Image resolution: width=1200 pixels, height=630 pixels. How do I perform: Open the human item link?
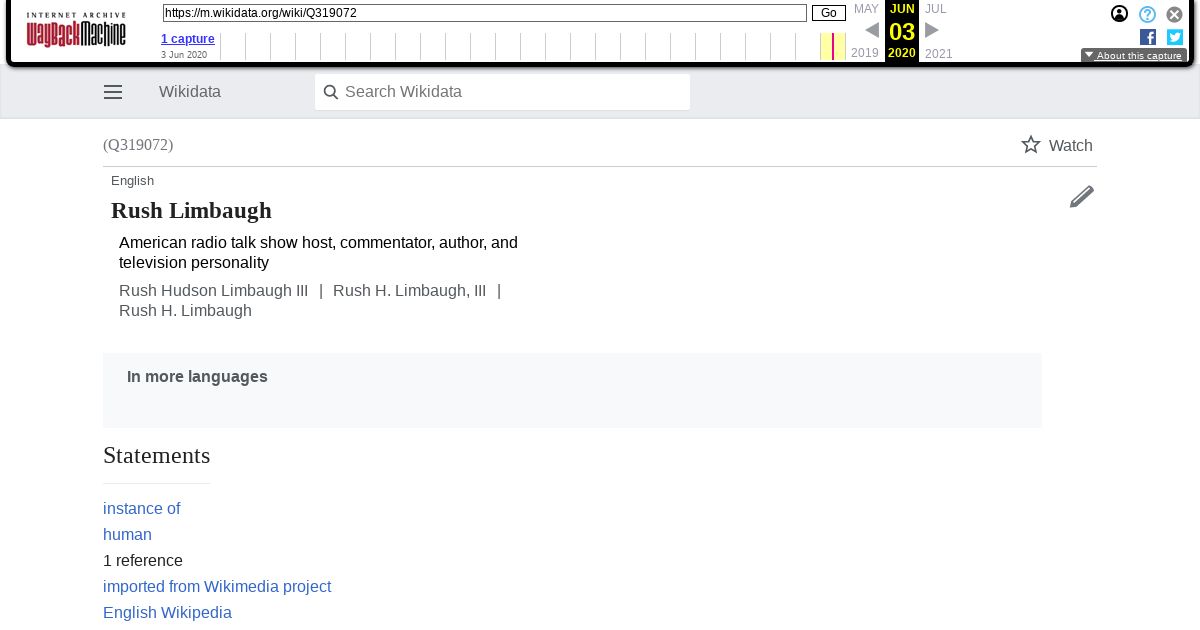click(x=127, y=534)
